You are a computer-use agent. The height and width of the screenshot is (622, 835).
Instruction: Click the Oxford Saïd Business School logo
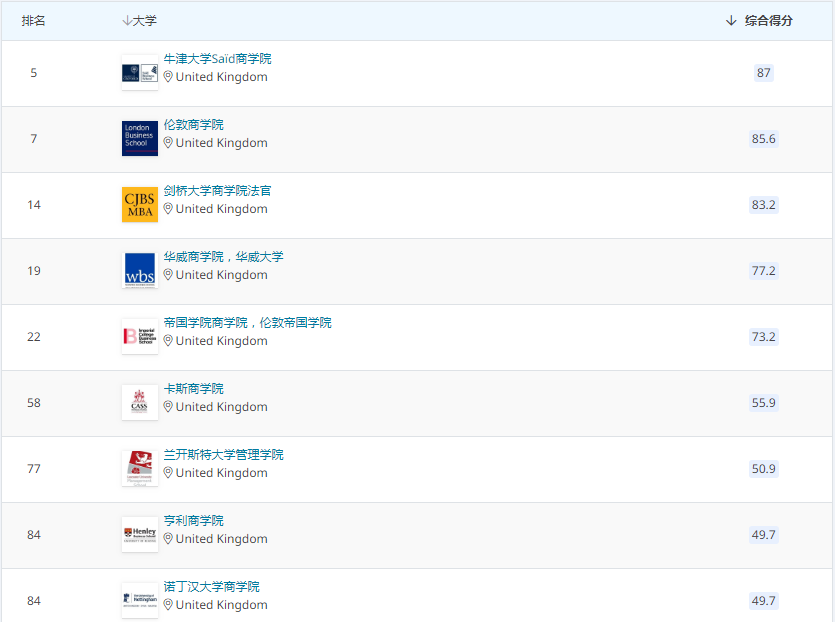tap(140, 72)
